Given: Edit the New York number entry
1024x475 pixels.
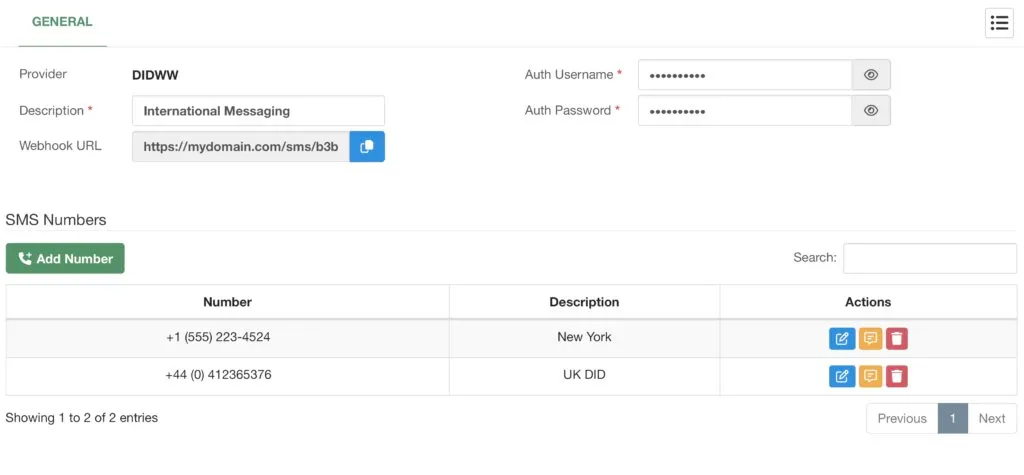Looking at the screenshot, I should point(842,338).
